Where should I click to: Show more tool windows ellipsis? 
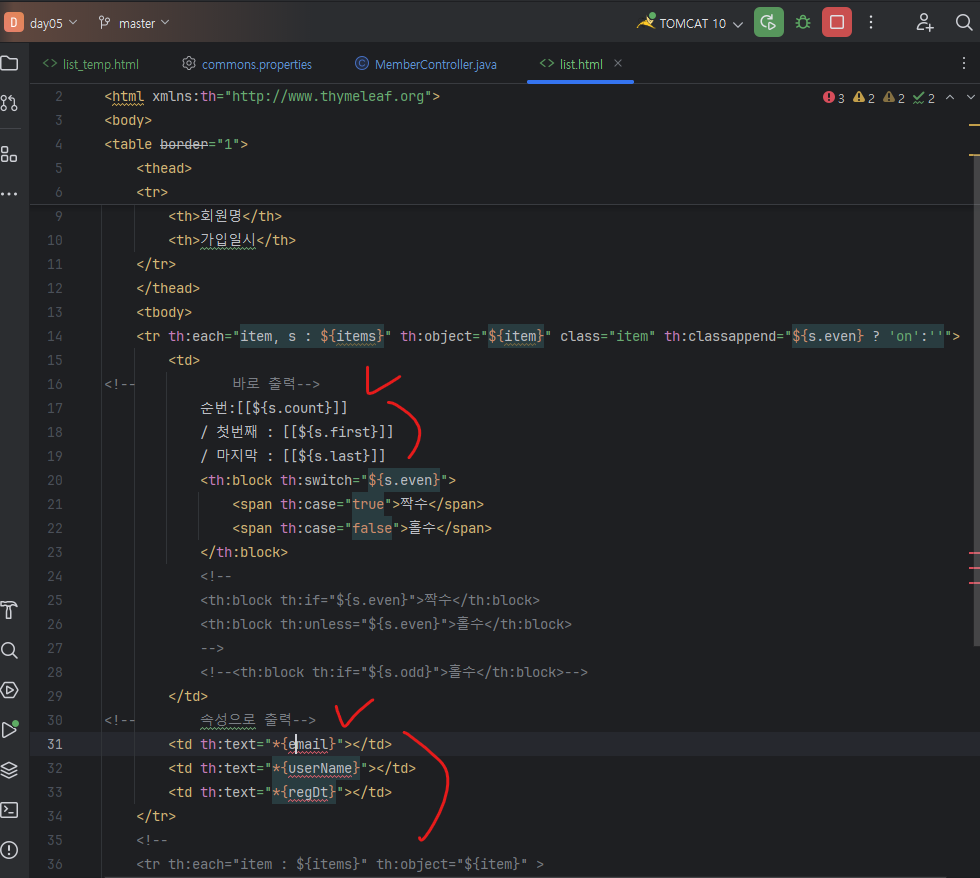[x=9, y=194]
